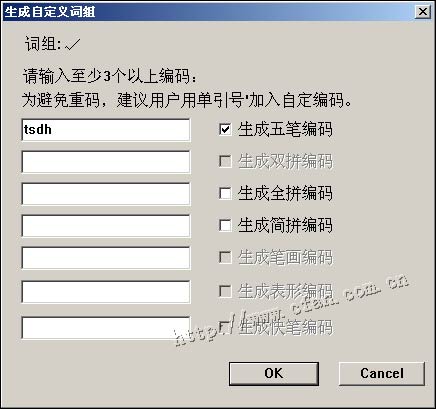This screenshot has width=436, height=409.
Task: Click the 词组 label with checkmark
Action: click(52, 44)
